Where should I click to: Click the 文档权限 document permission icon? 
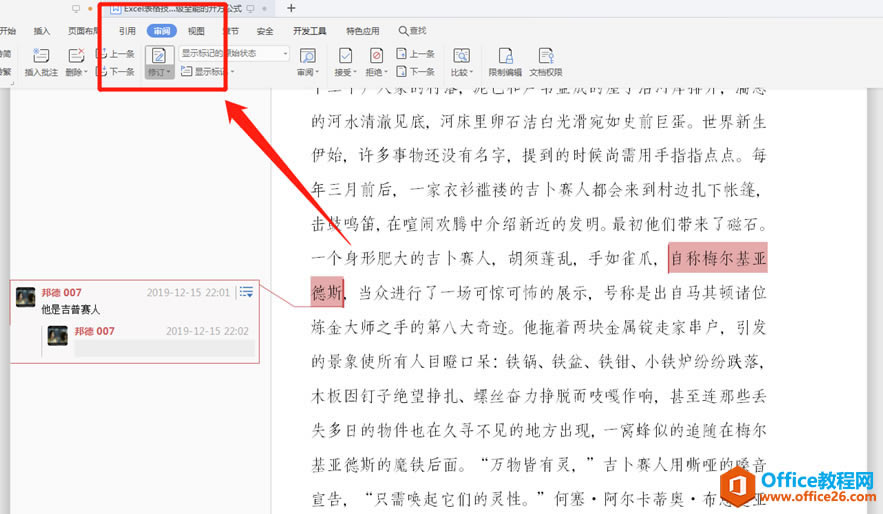pos(546,56)
